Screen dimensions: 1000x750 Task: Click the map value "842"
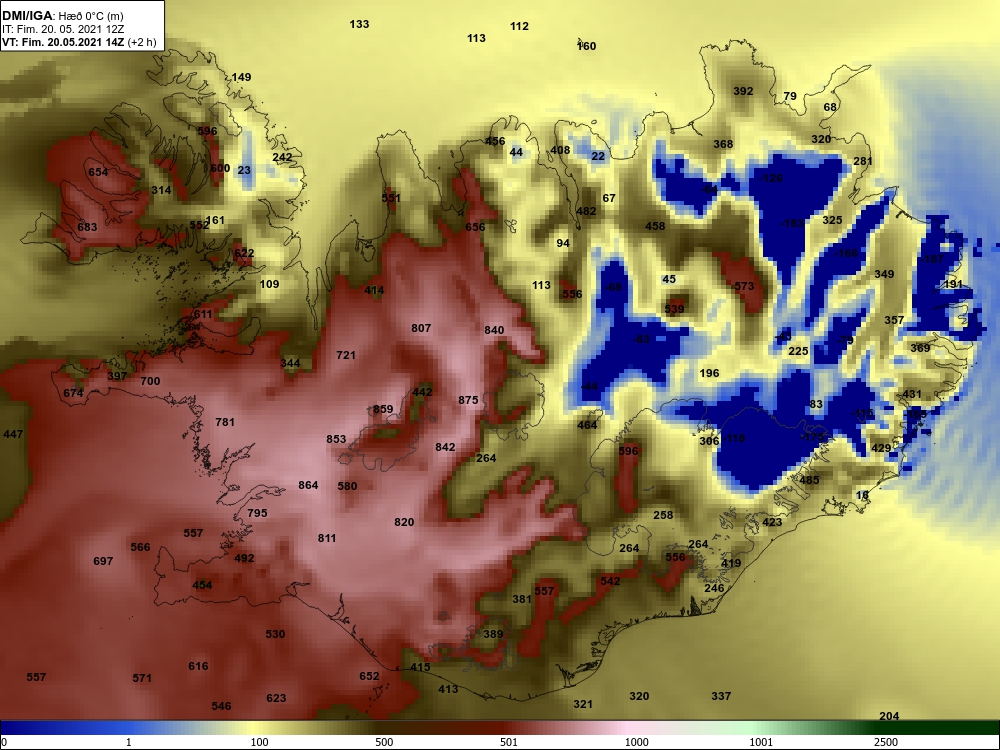coord(445,447)
